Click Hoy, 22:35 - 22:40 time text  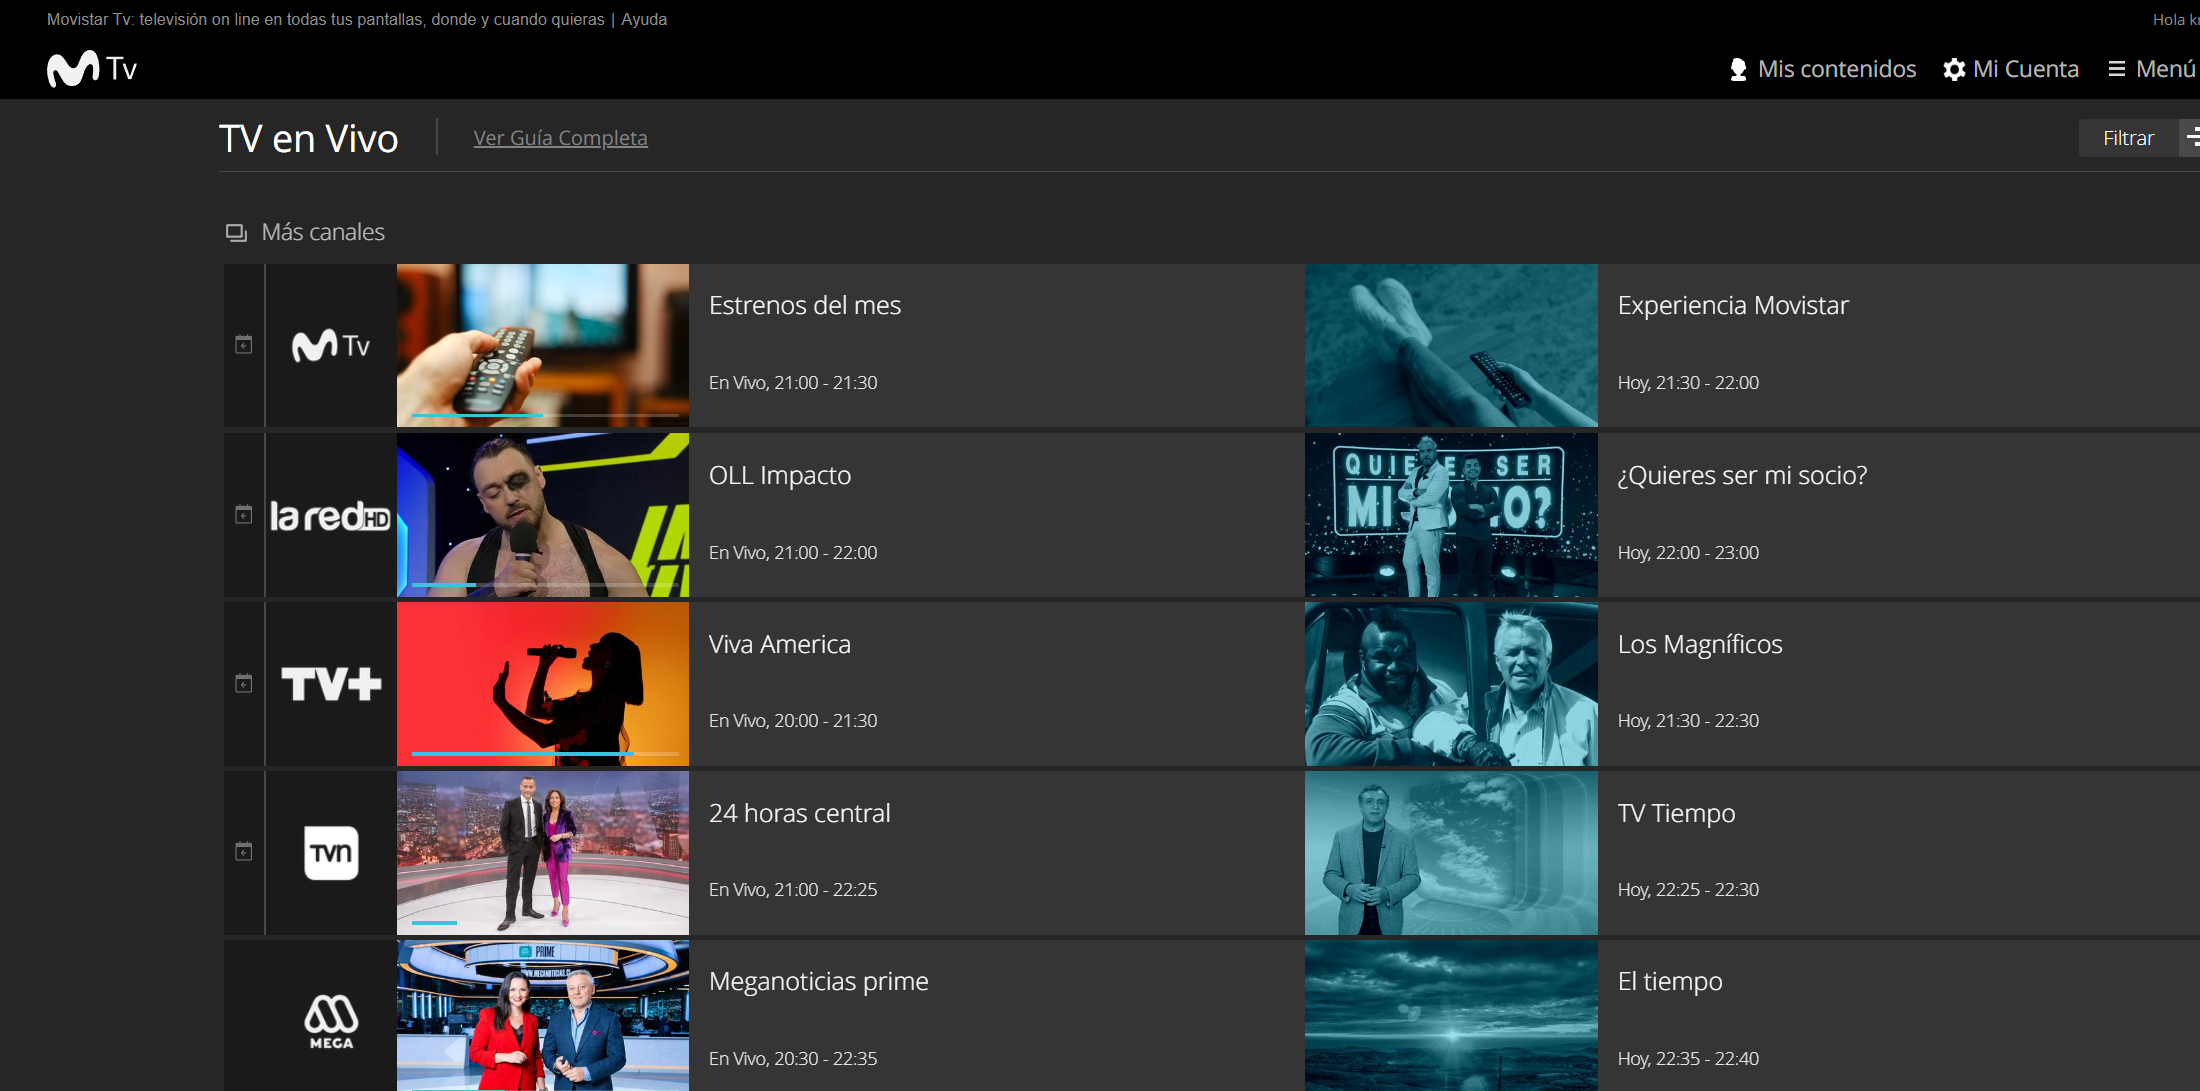[x=1688, y=1059]
